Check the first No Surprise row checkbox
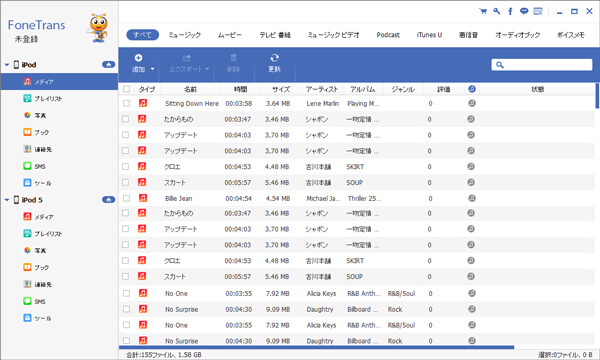 tap(126, 309)
